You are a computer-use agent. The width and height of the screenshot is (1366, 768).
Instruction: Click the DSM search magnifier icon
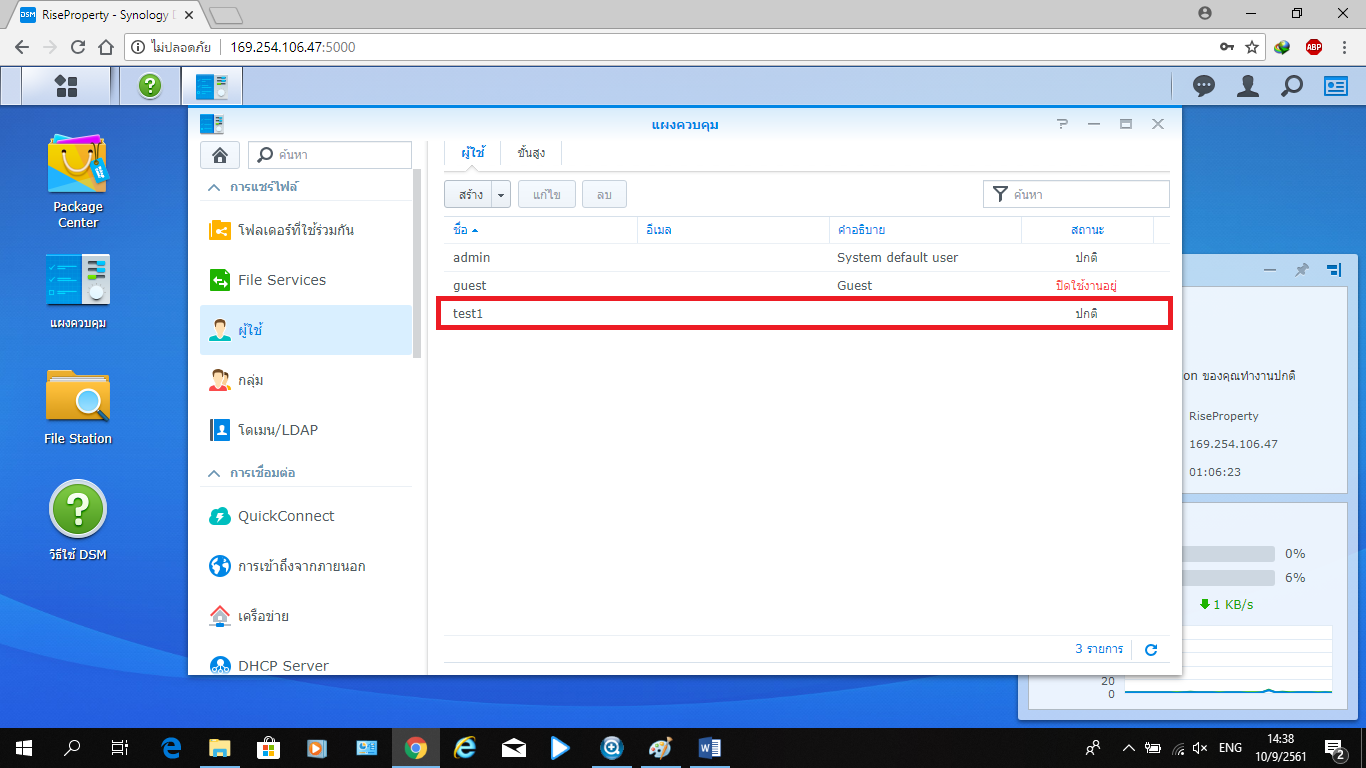coord(1292,87)
